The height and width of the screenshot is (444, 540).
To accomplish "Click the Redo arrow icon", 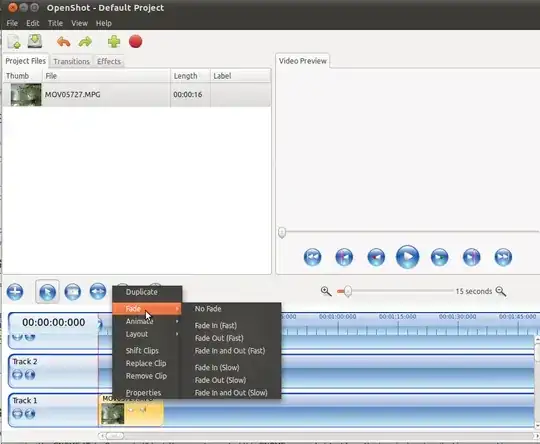I will point(85,42).
